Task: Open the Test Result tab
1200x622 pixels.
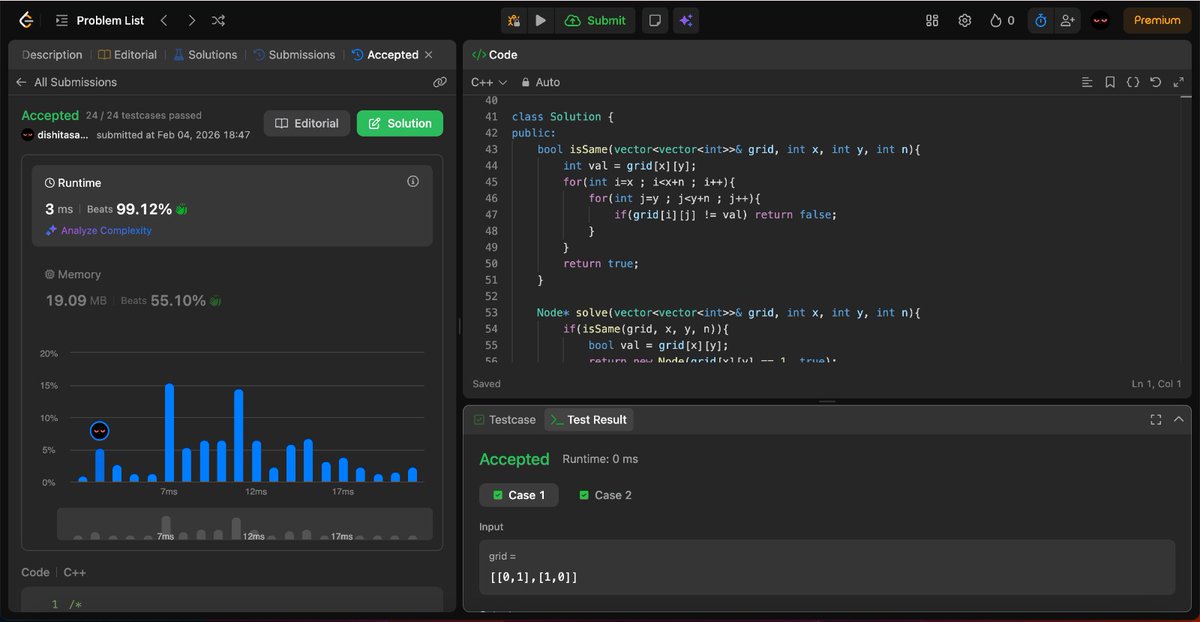Action: [x=589, y=420]
